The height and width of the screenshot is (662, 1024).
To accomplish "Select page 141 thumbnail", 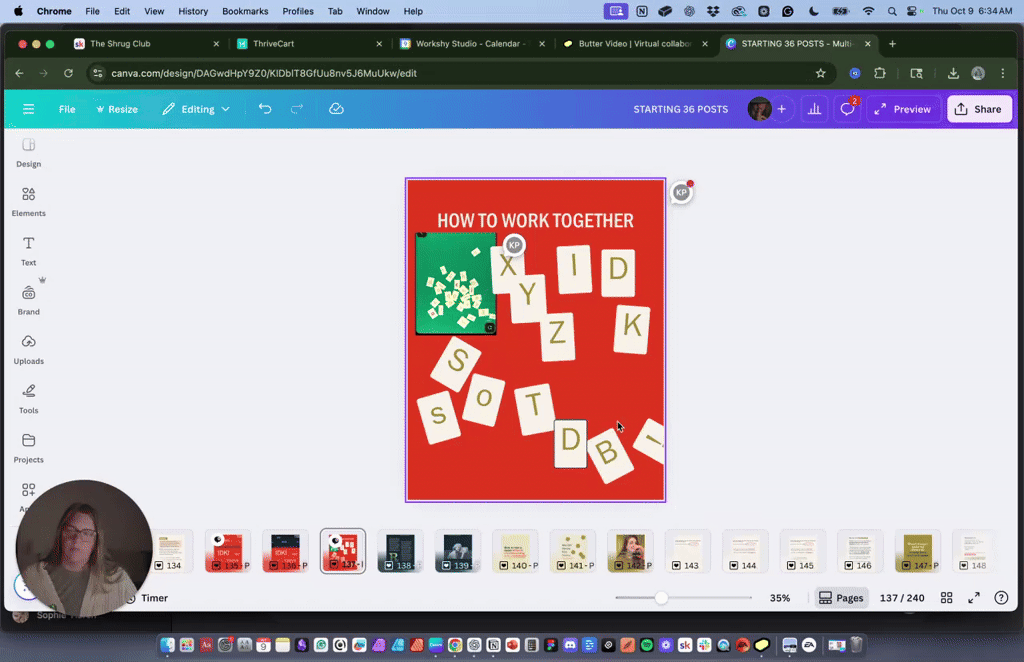I will [x=572, y=551].
